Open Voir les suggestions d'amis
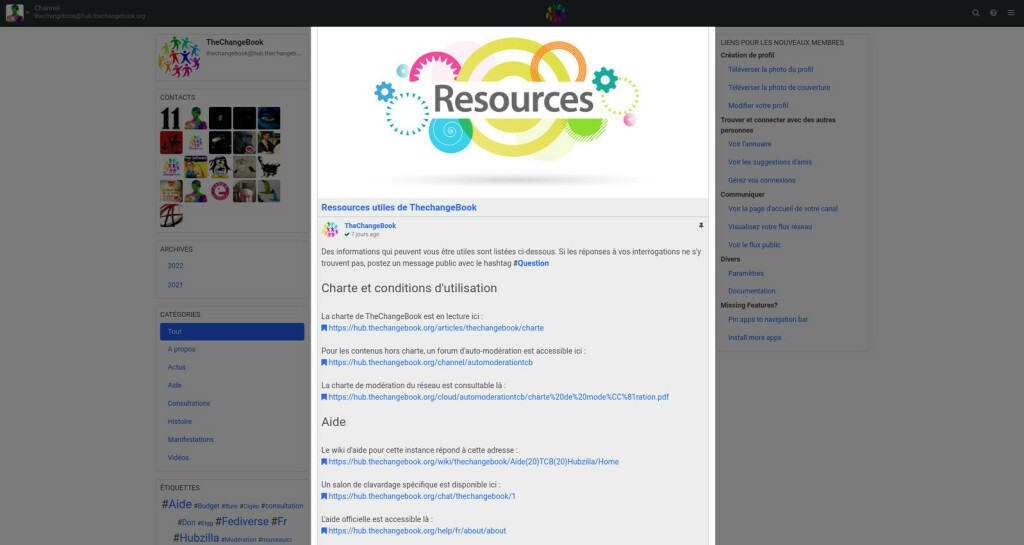Screen dimensions: 1024x545 770,163
